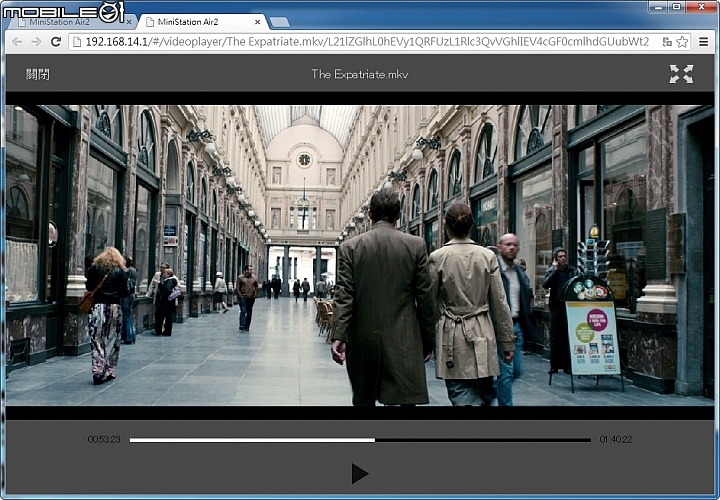Play the paused video
This screenshot has height=500, width=720.
[x=360, y=473]
